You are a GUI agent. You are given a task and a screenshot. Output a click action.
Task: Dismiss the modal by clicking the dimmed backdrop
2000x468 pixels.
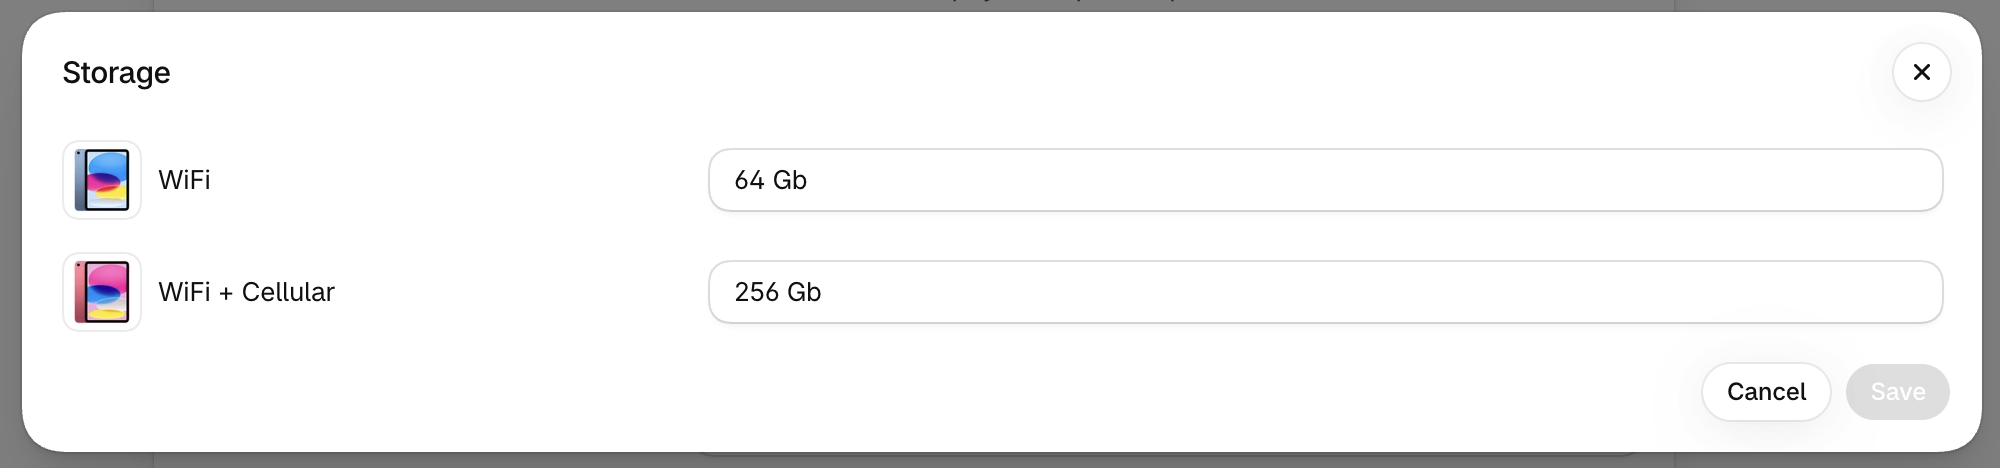click(10, 234)
